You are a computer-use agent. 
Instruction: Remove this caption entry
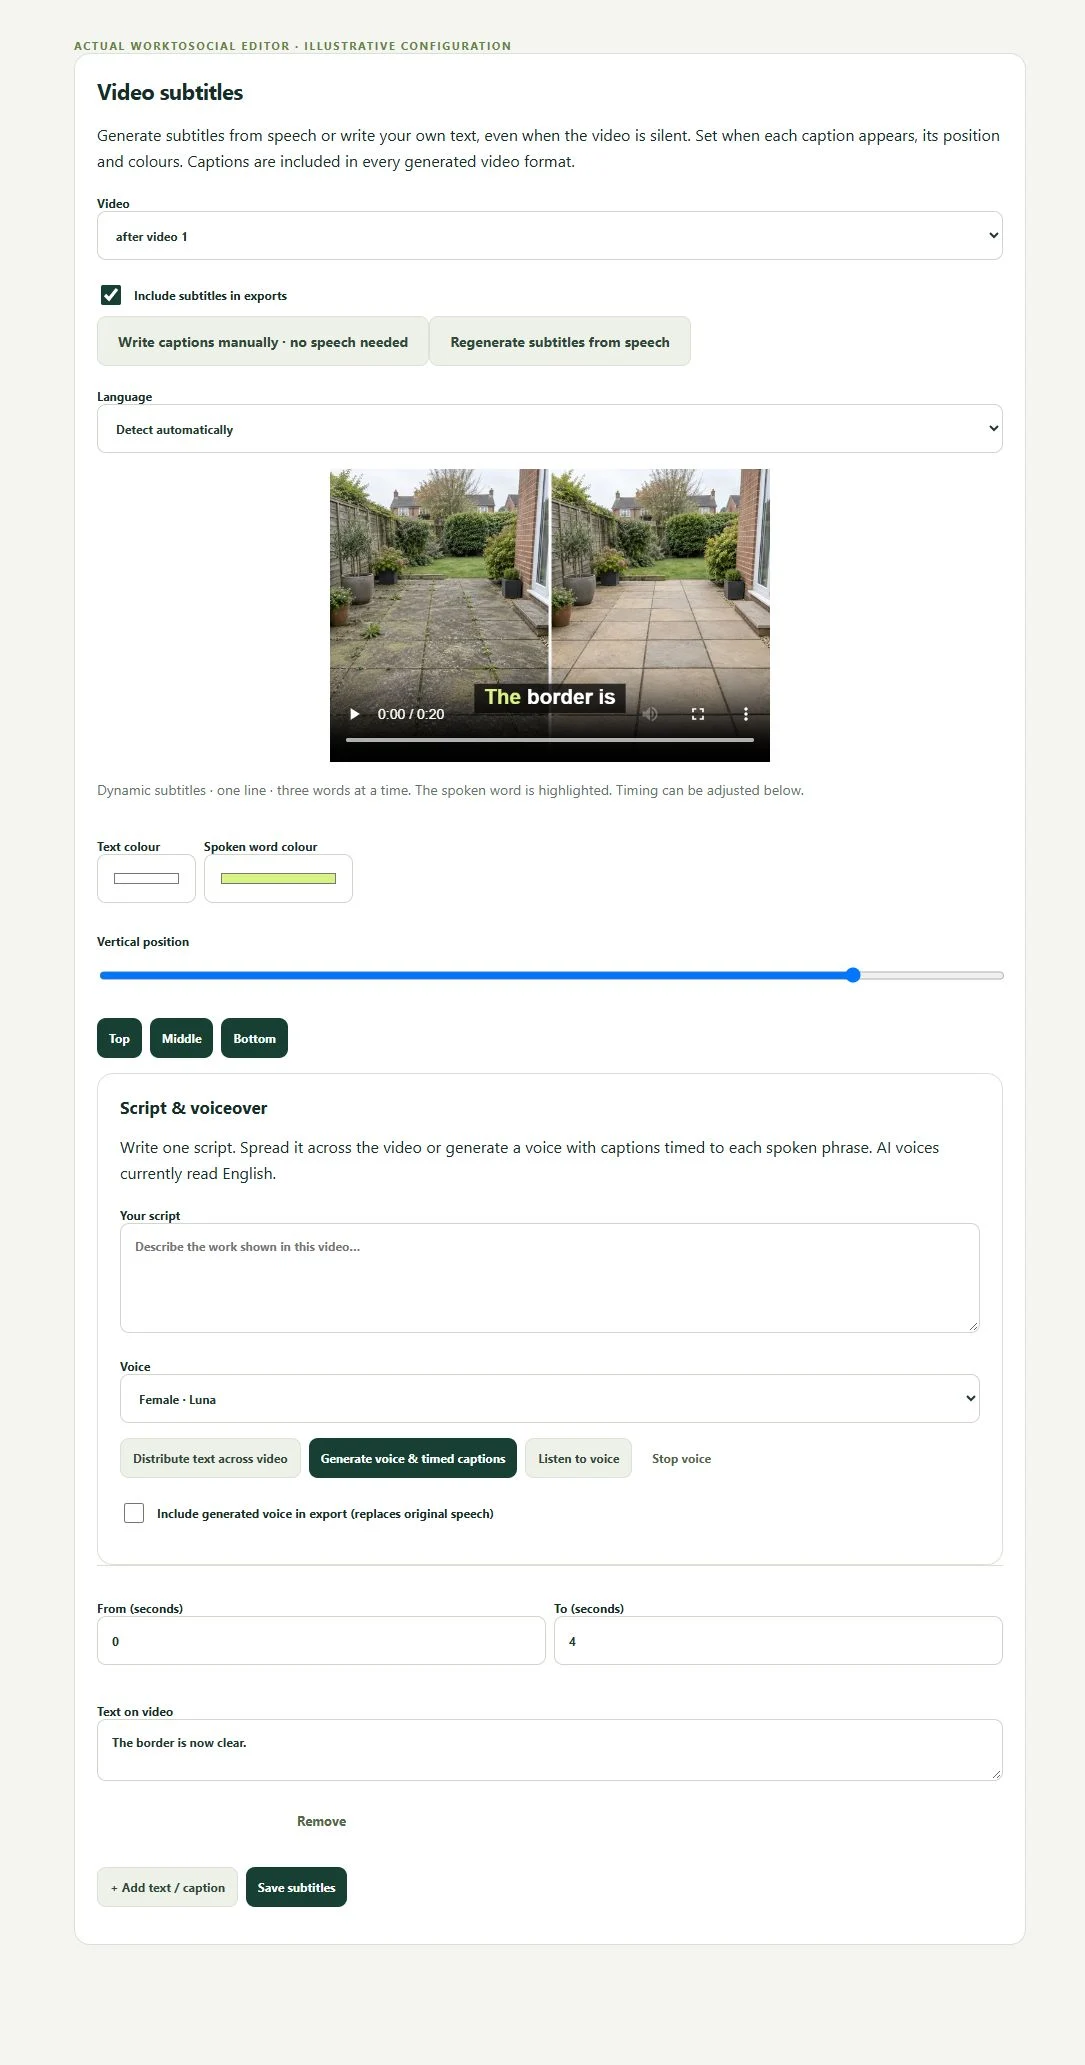[322, 1821]
